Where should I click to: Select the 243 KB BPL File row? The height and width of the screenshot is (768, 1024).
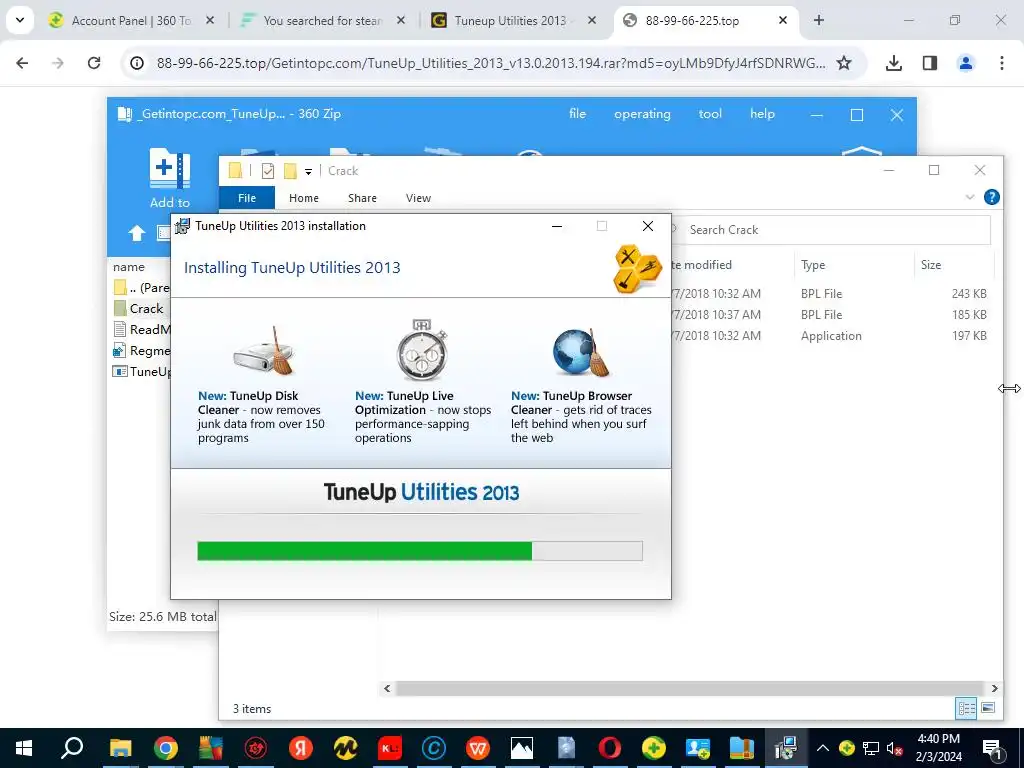click(x=831, y=294)
